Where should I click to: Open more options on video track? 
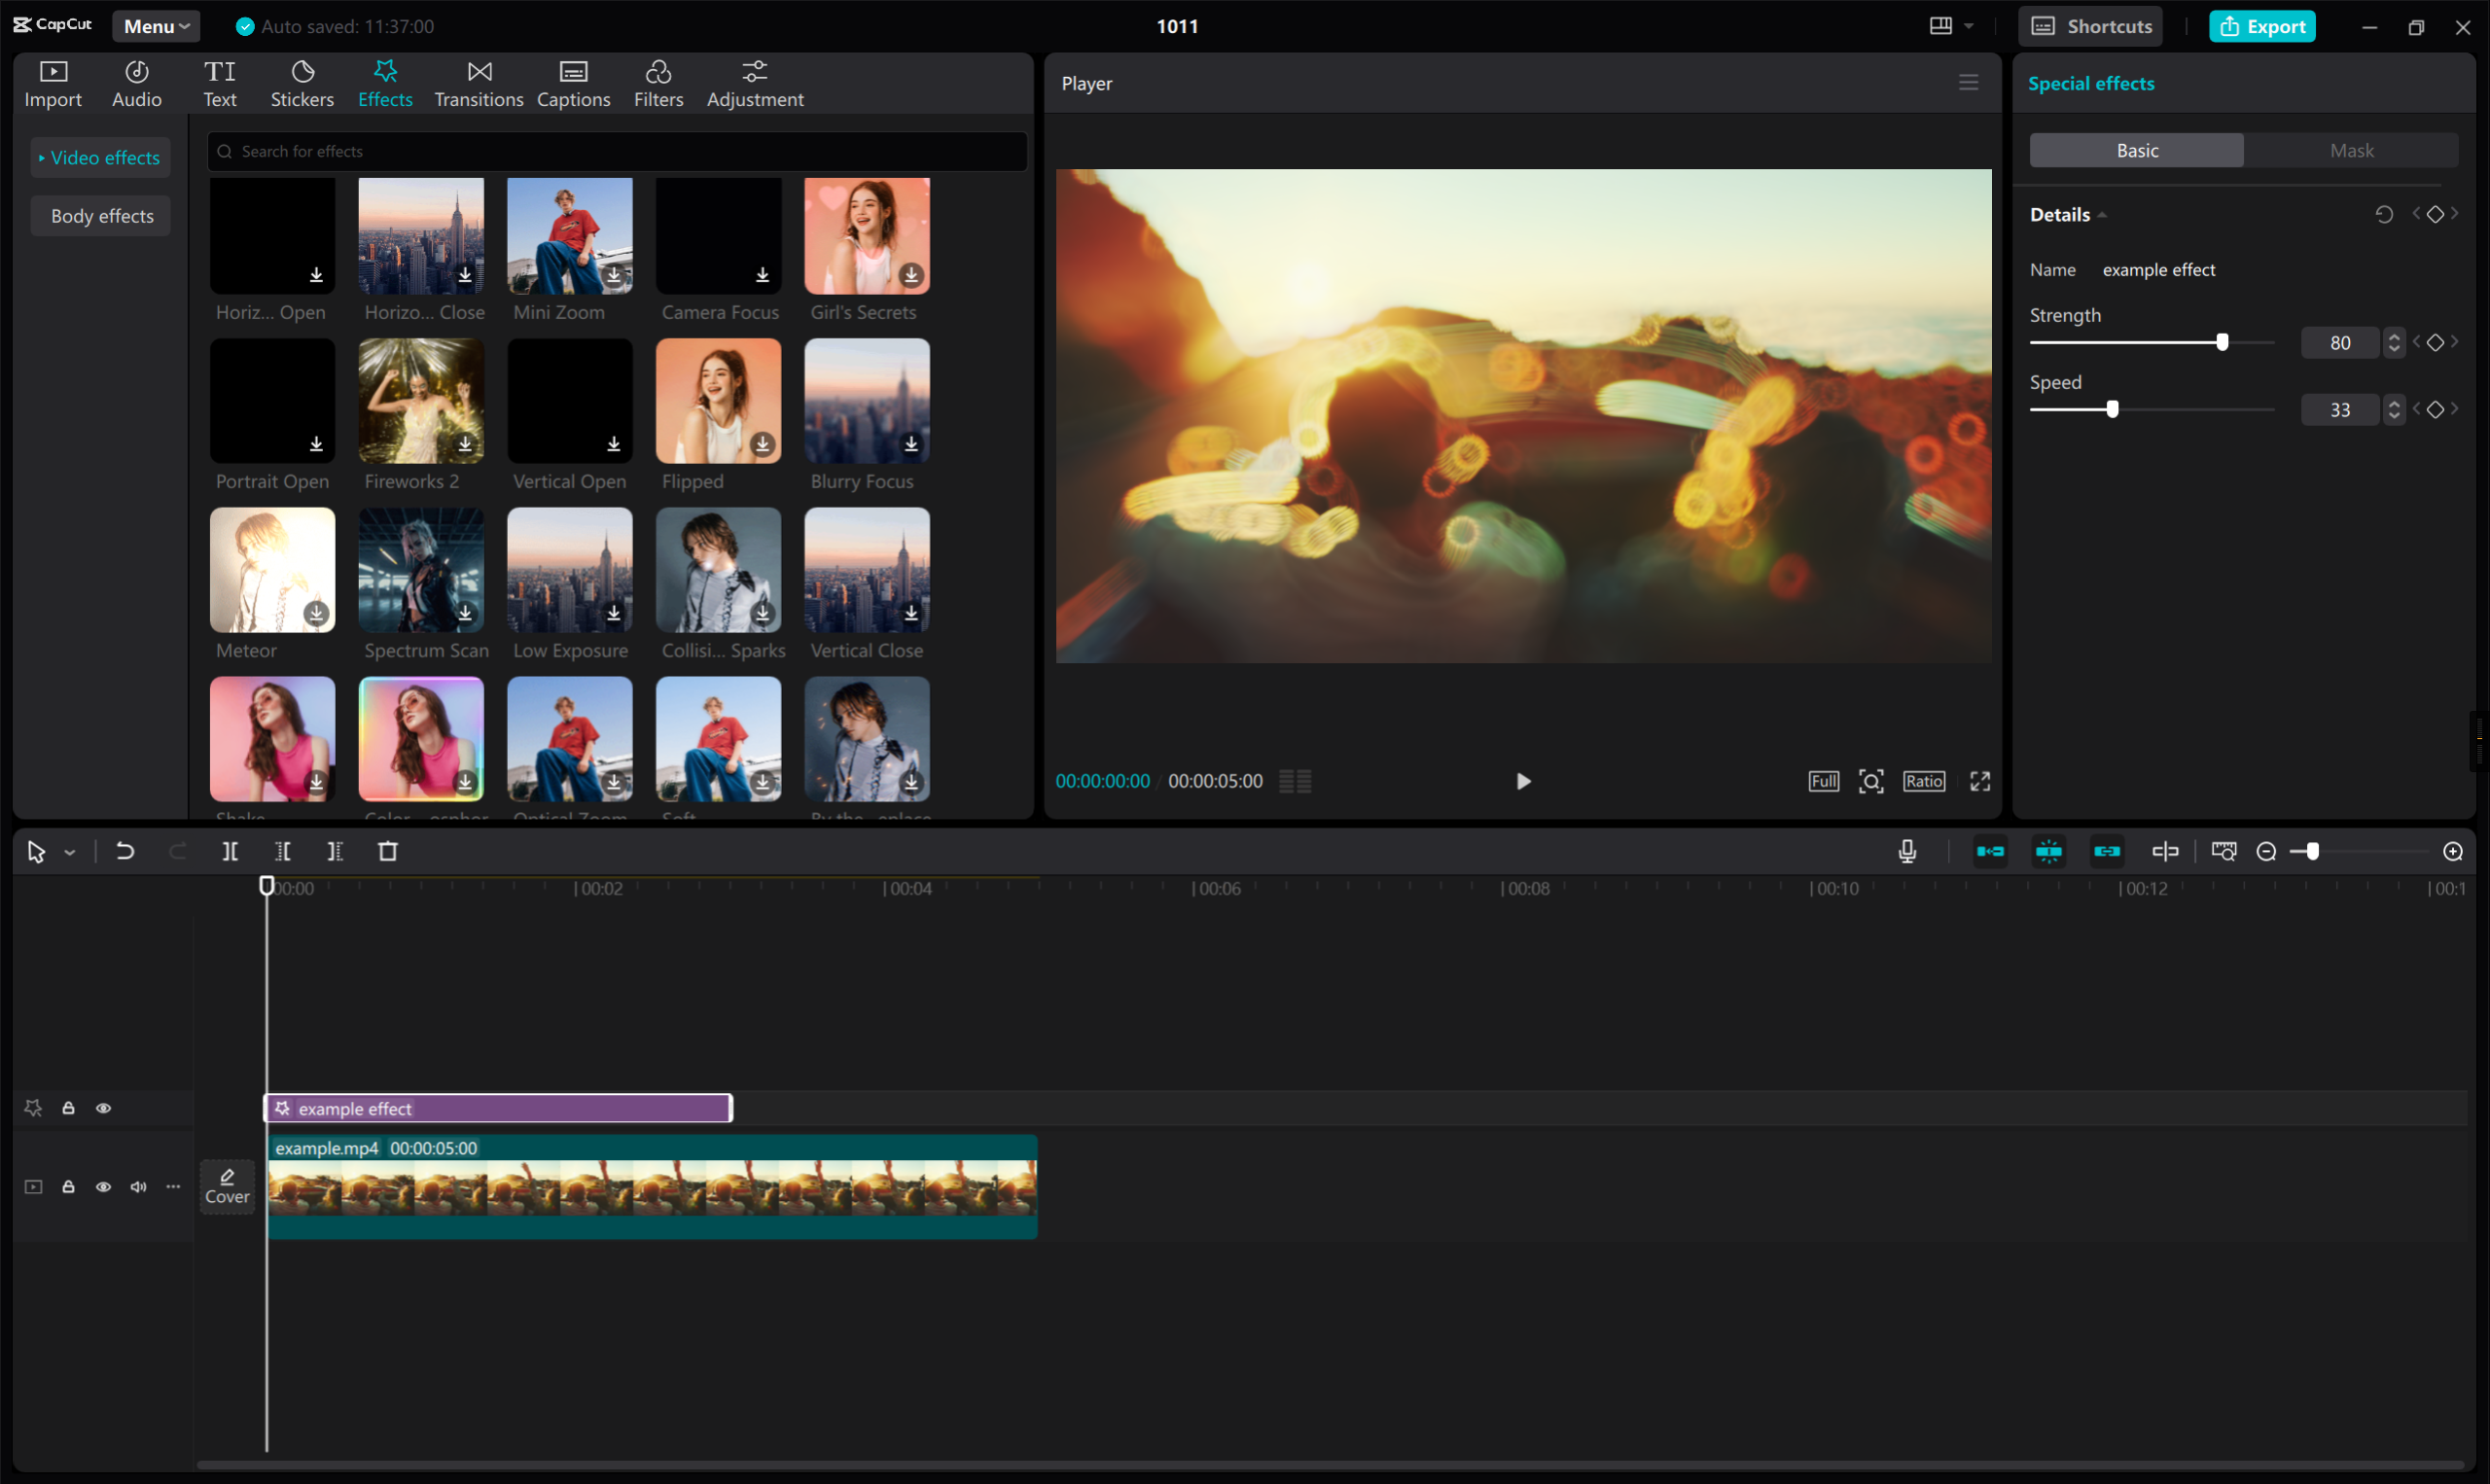point(173,1186)
